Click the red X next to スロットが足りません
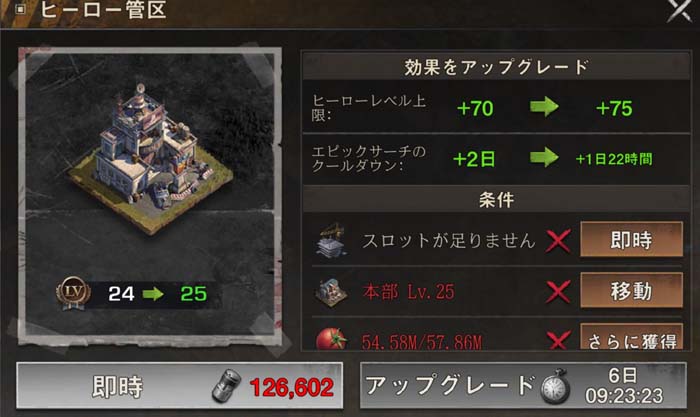Screen dimensions: 700x417 [558, 241]
